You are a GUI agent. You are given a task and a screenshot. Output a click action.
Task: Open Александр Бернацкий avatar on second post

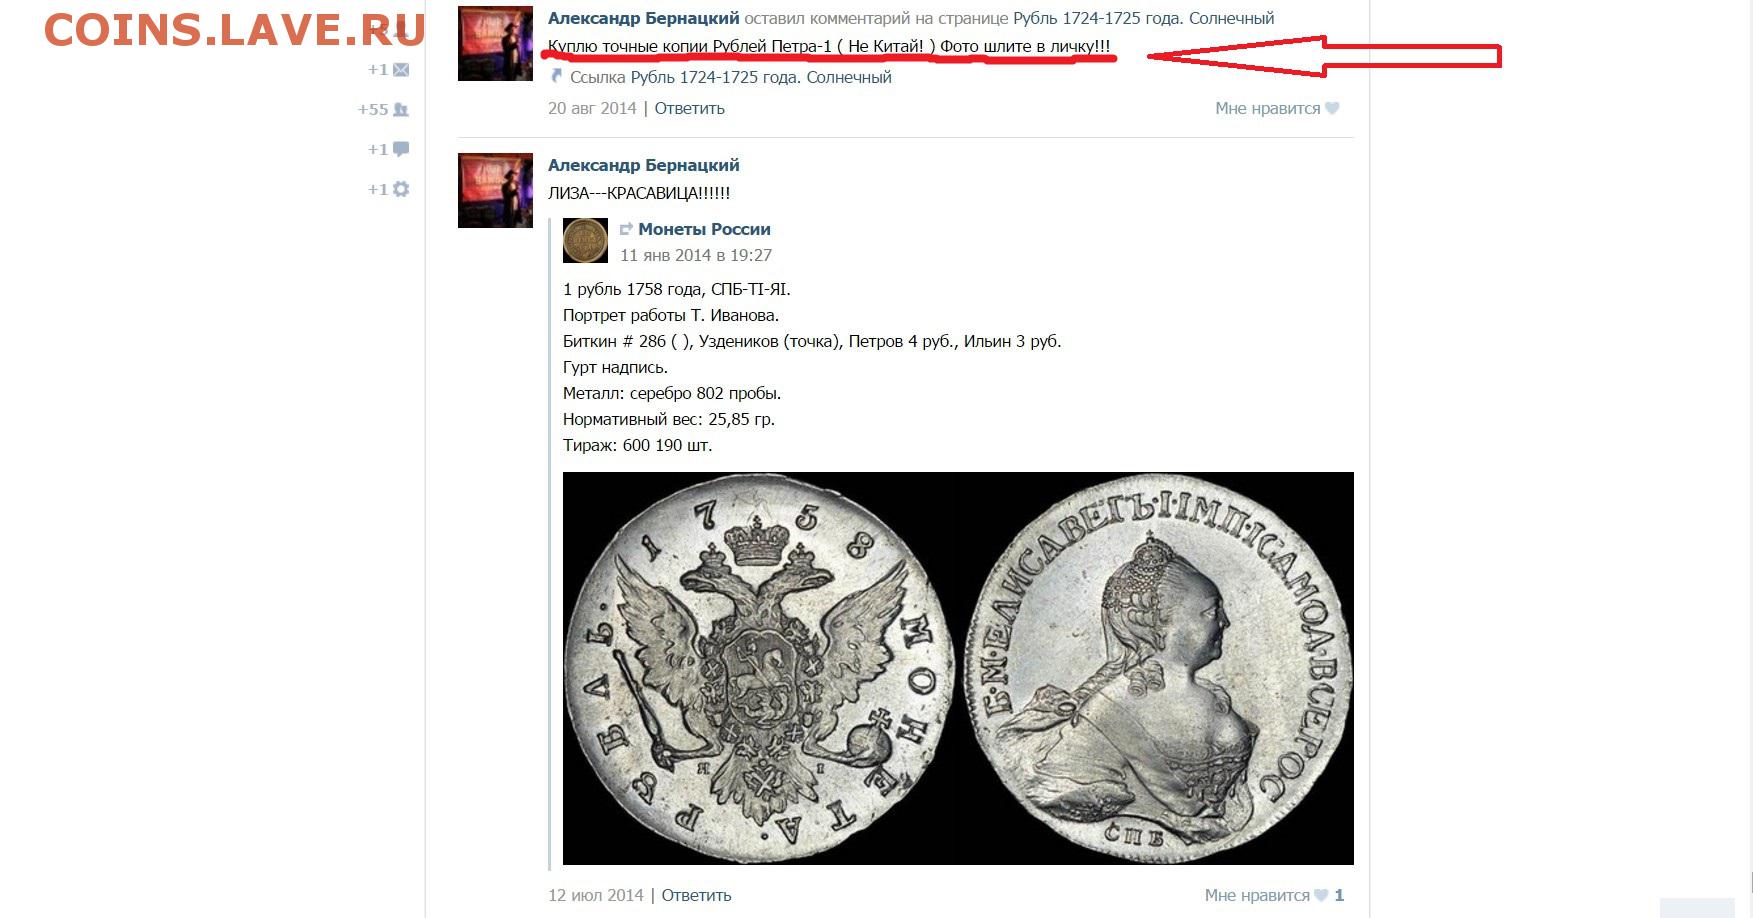point(495,190)
